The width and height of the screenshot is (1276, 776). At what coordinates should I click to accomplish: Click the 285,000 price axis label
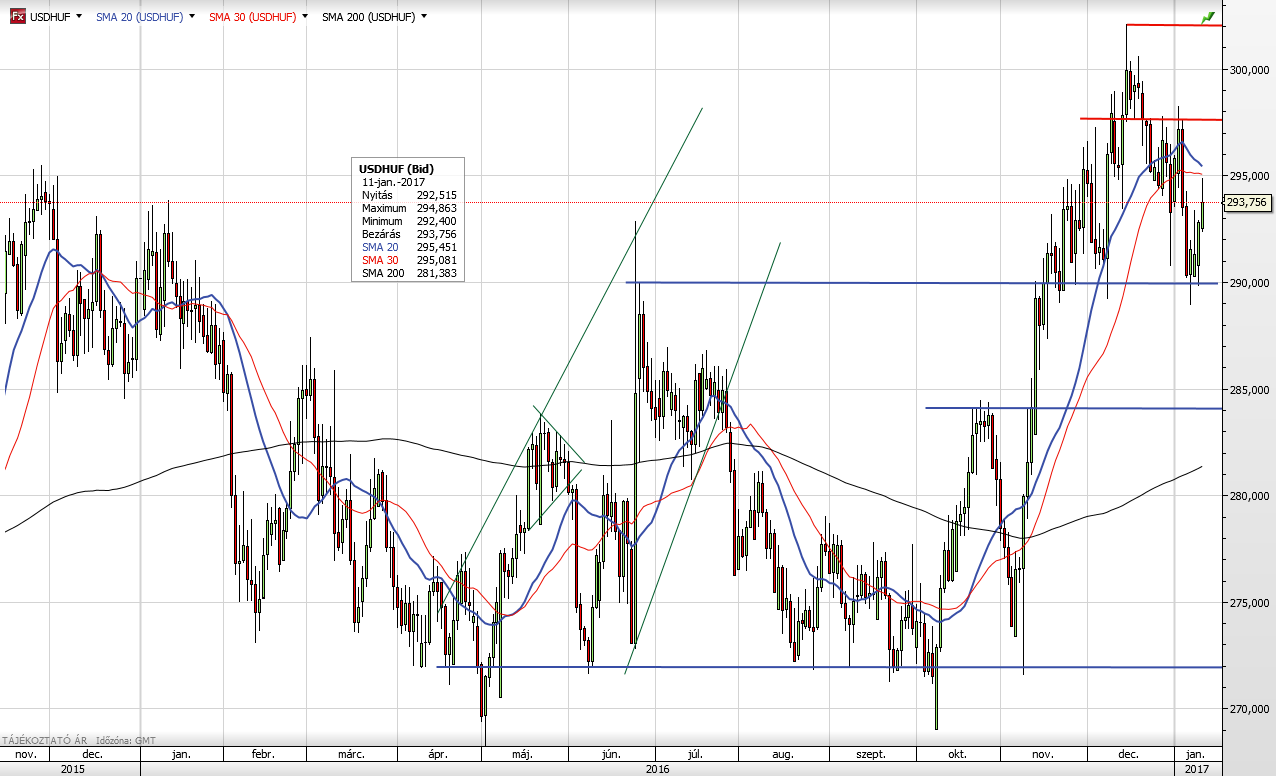1250,389
